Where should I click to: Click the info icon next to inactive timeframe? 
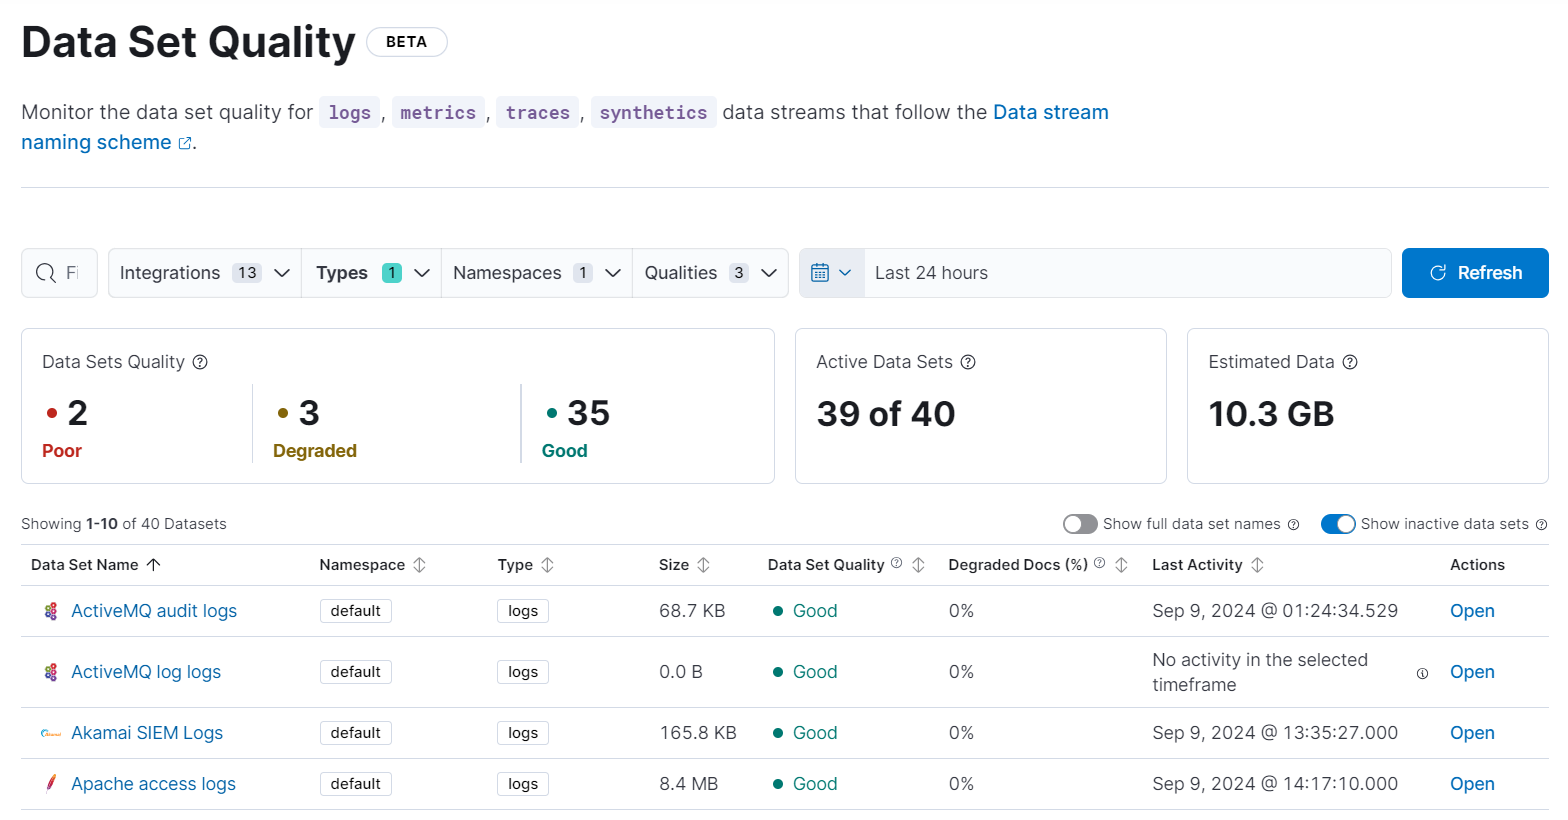[1422, 673]
